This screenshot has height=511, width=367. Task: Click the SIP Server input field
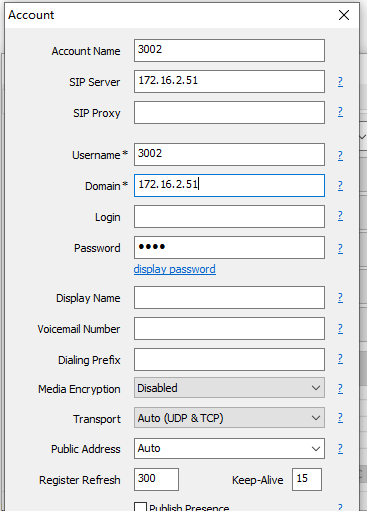coord(229,81)
